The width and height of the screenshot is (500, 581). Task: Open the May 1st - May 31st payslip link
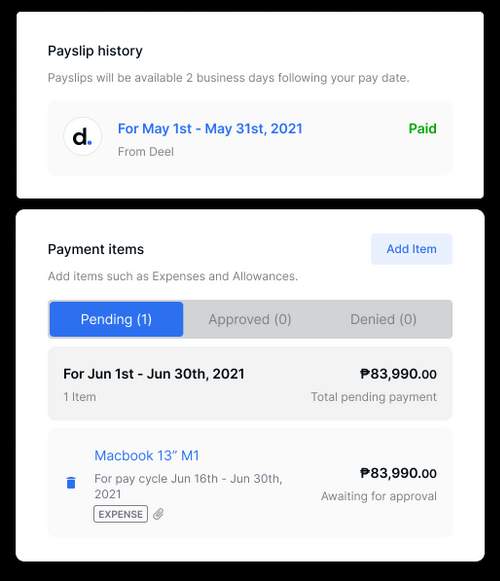210,129
